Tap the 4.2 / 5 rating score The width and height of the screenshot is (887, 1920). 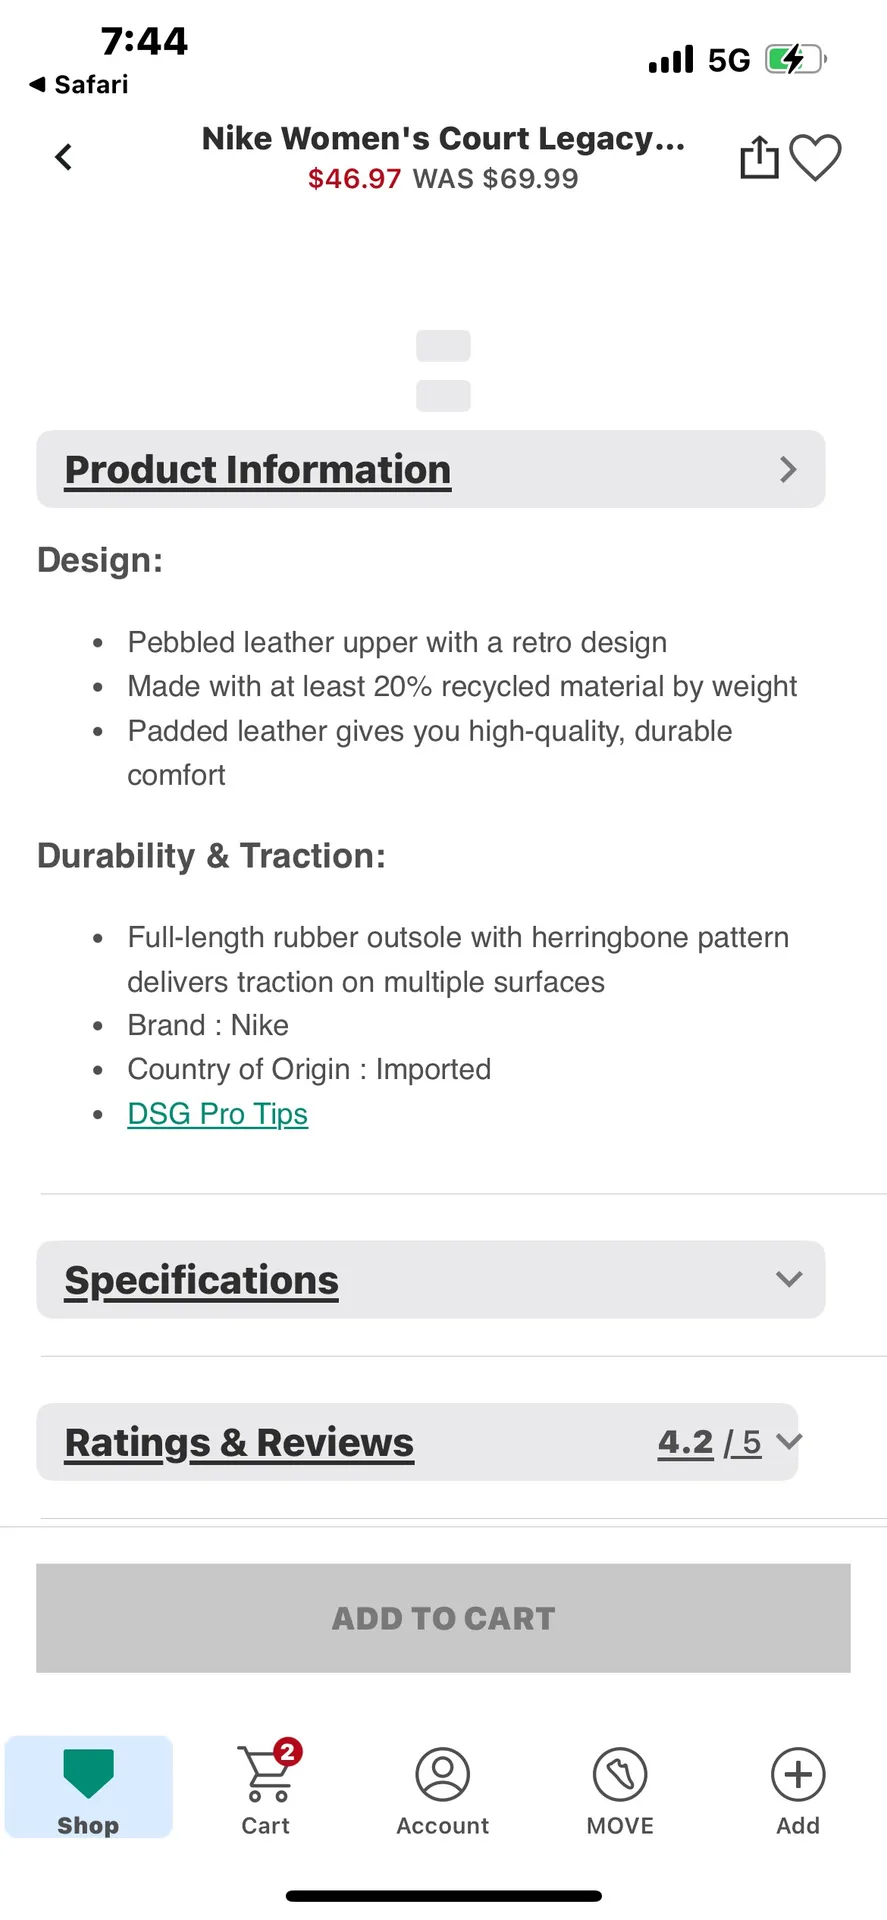(x=709, y=1442)
